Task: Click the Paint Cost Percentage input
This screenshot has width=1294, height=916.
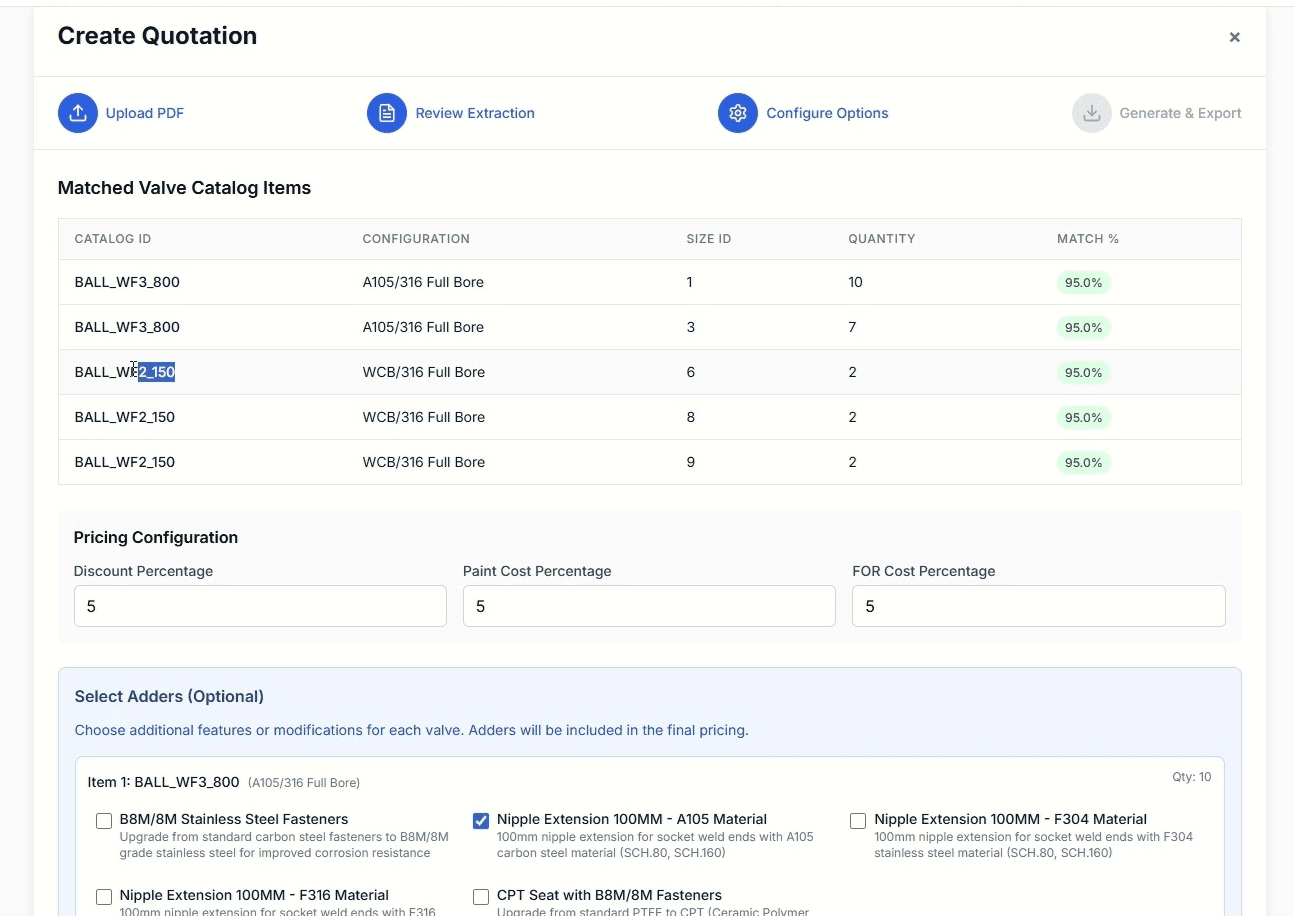Action: [x=649, y=606]
